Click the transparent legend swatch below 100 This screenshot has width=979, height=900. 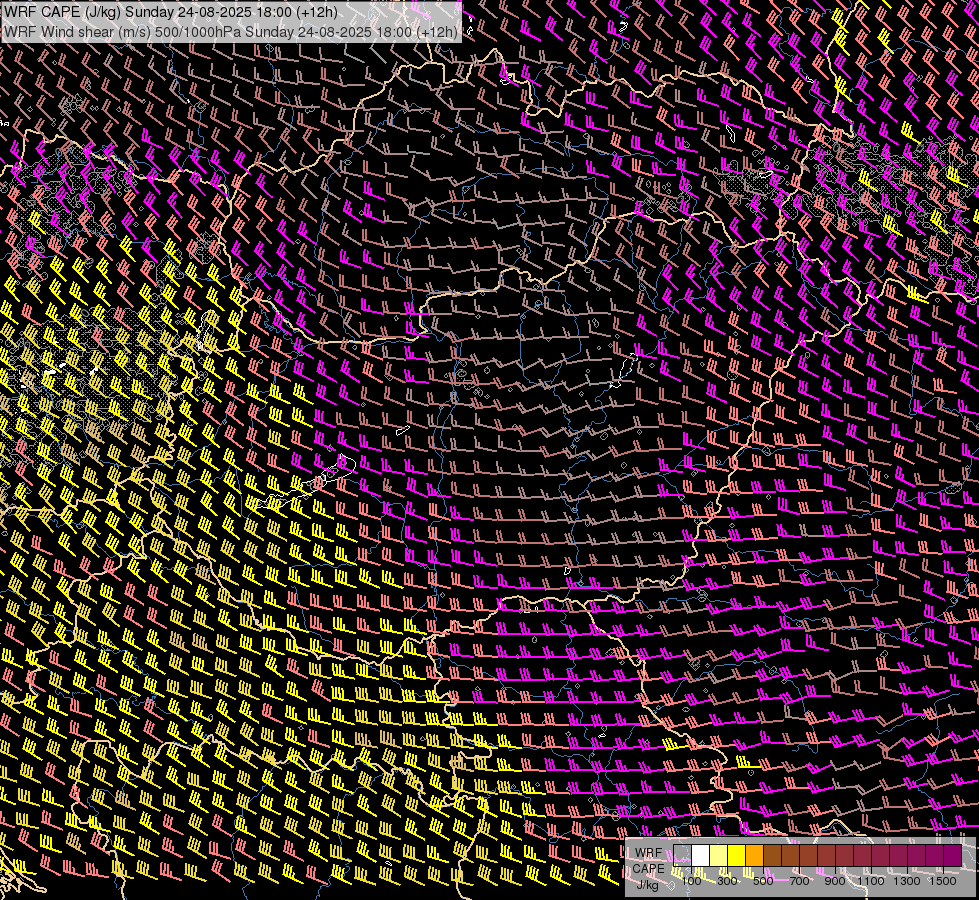[x=682, y=855]
